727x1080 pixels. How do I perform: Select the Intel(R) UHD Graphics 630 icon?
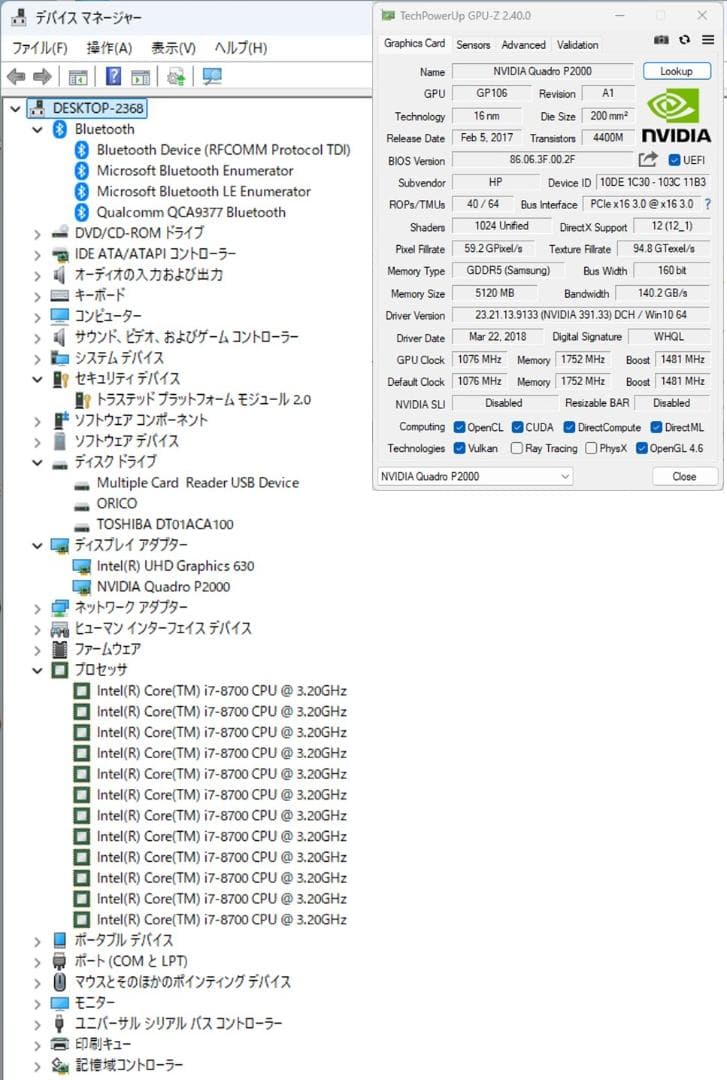[82, 566]
